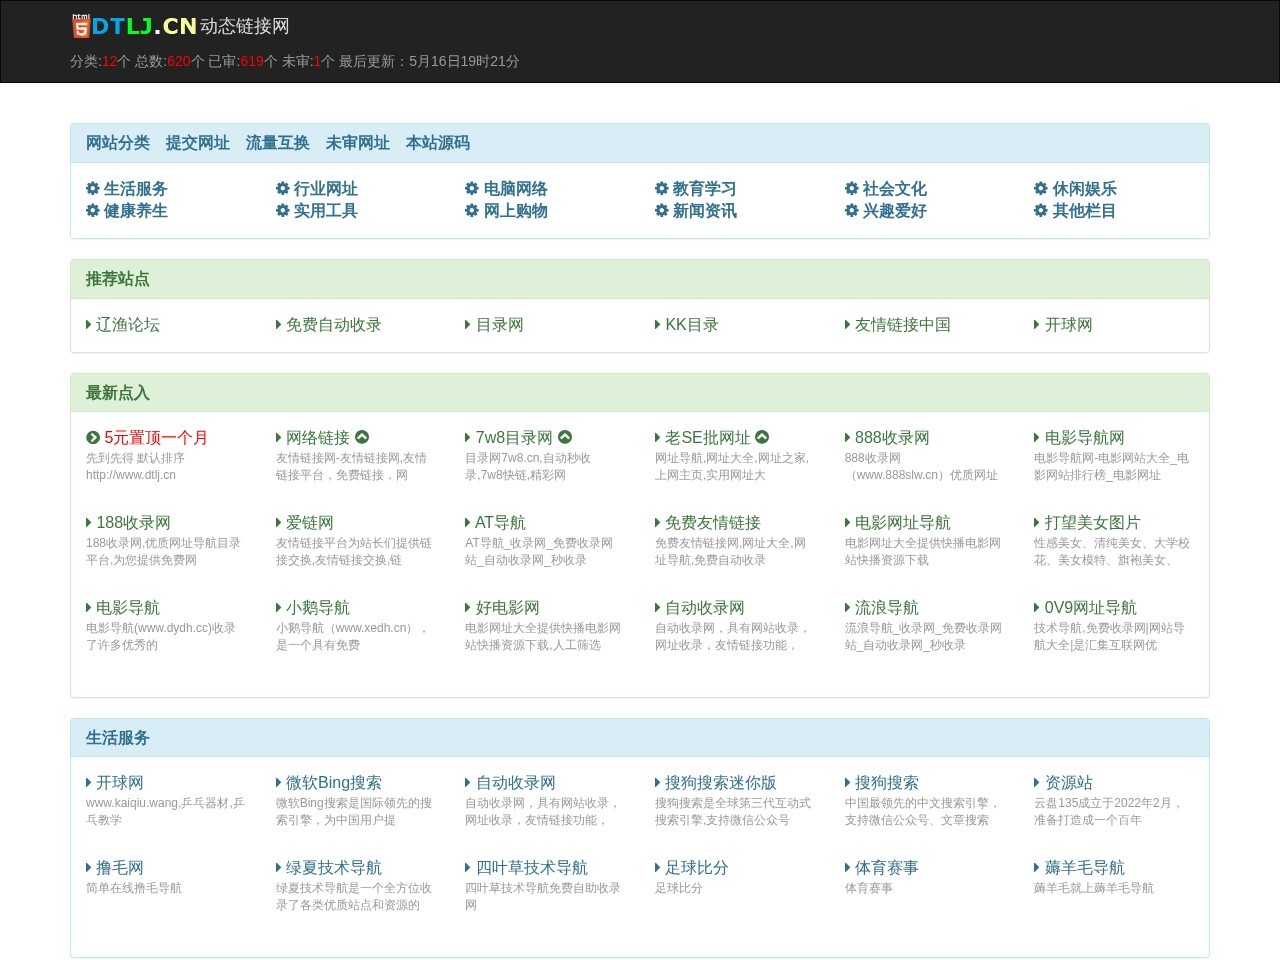Viewport: 1280px width, 960px height.
Task: Open the 资源站 entry
Action: click(x=1069, y=782)
